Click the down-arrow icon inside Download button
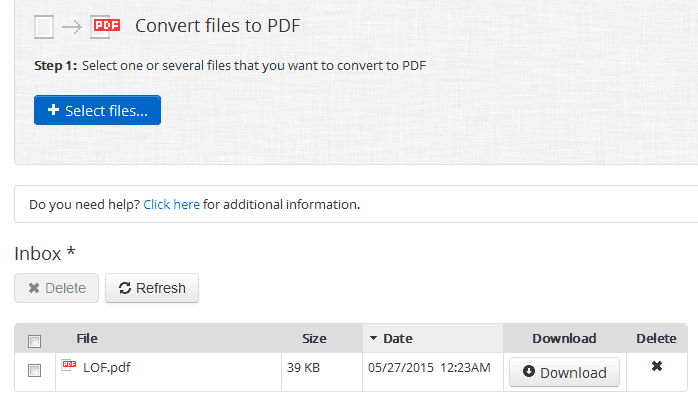698x402 pixels. (x=529, y=371)
